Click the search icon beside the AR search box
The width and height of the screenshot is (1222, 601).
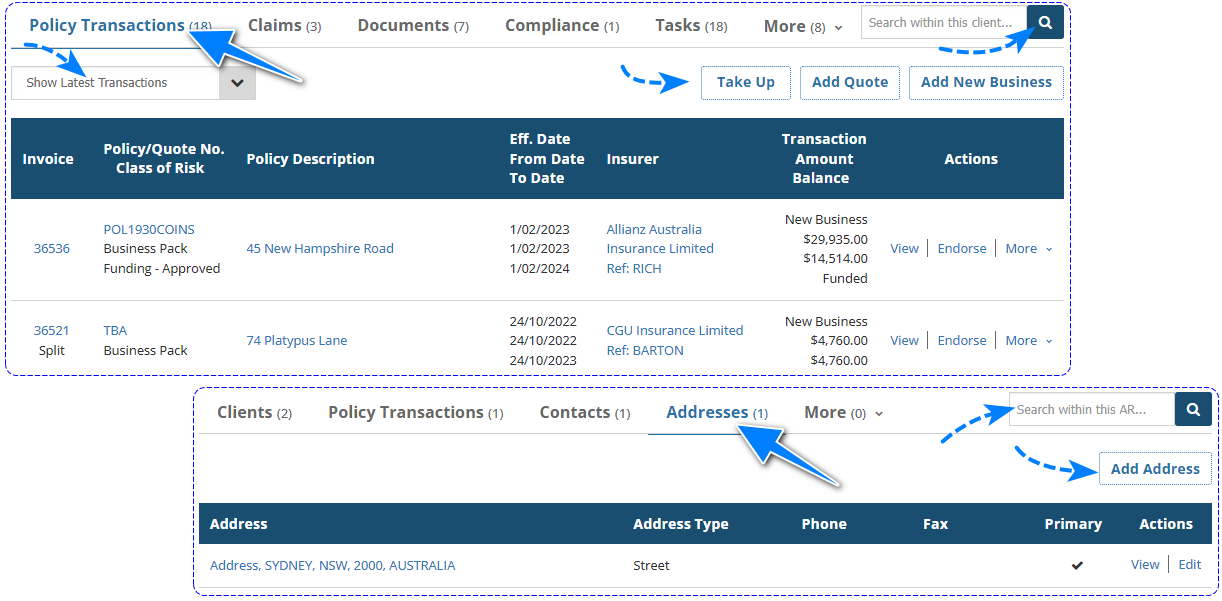(1193, 409)
